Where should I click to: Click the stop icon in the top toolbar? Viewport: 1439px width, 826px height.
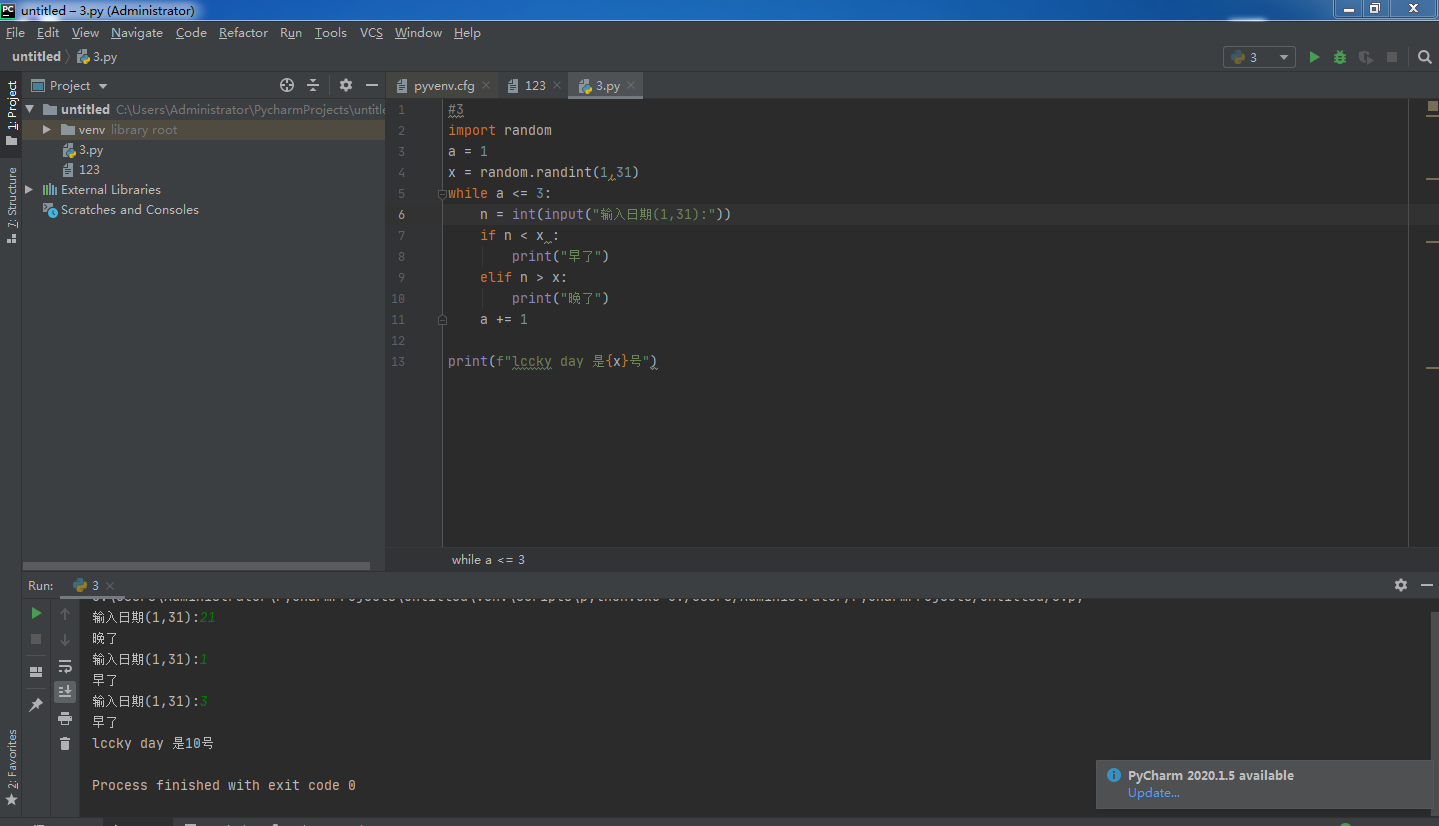pyautogui.click(x=1392, y=57)
